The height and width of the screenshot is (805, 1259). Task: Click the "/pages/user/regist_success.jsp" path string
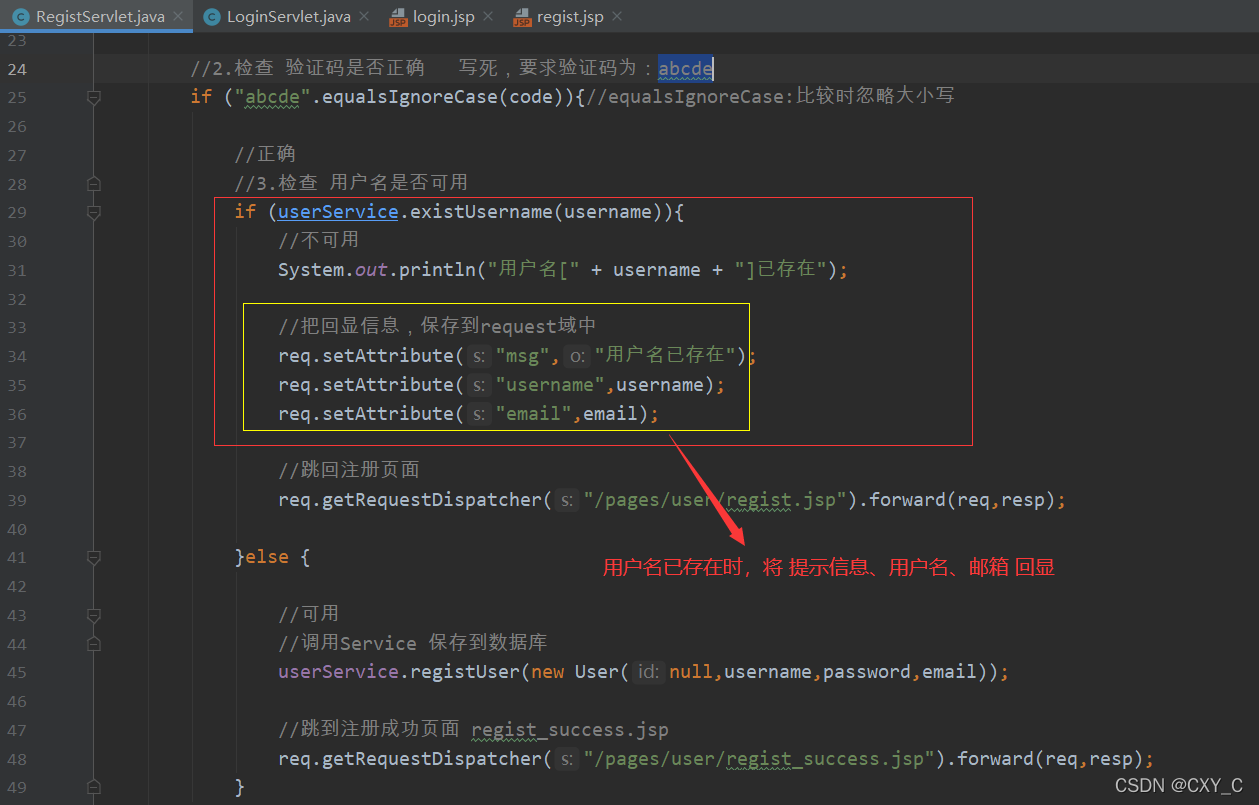coord(760,759)
